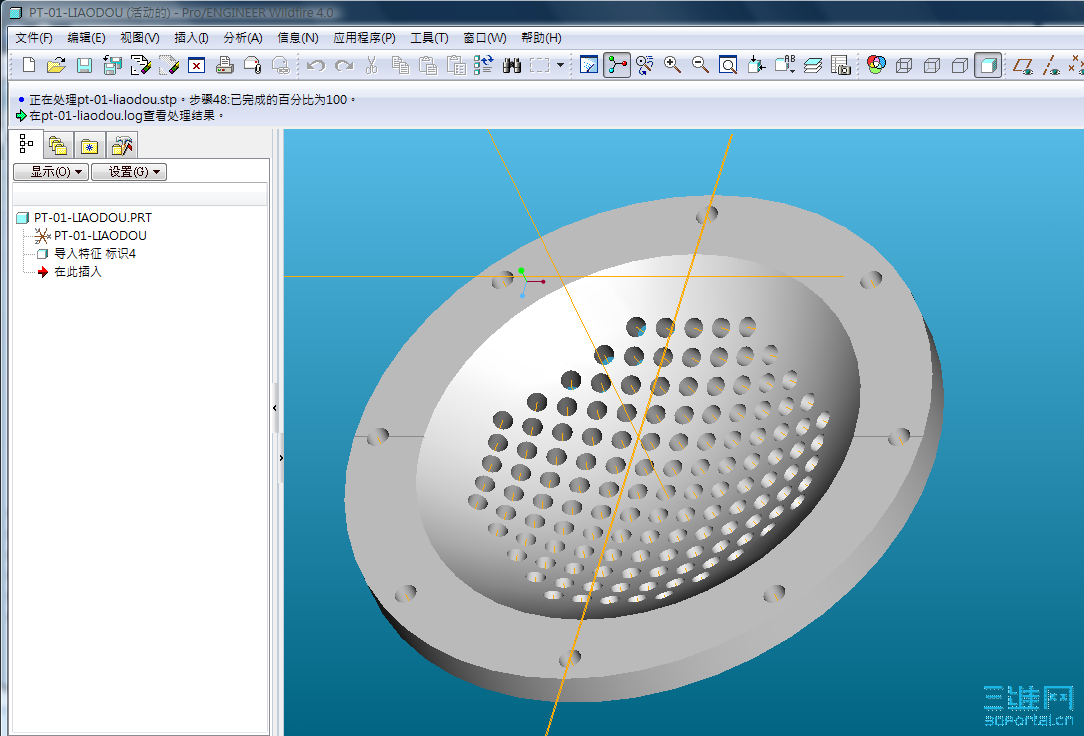Viewport: 1084px width, 736px height.
Task: Switch to wireframe display style
Action: click(x=904, y=65)
